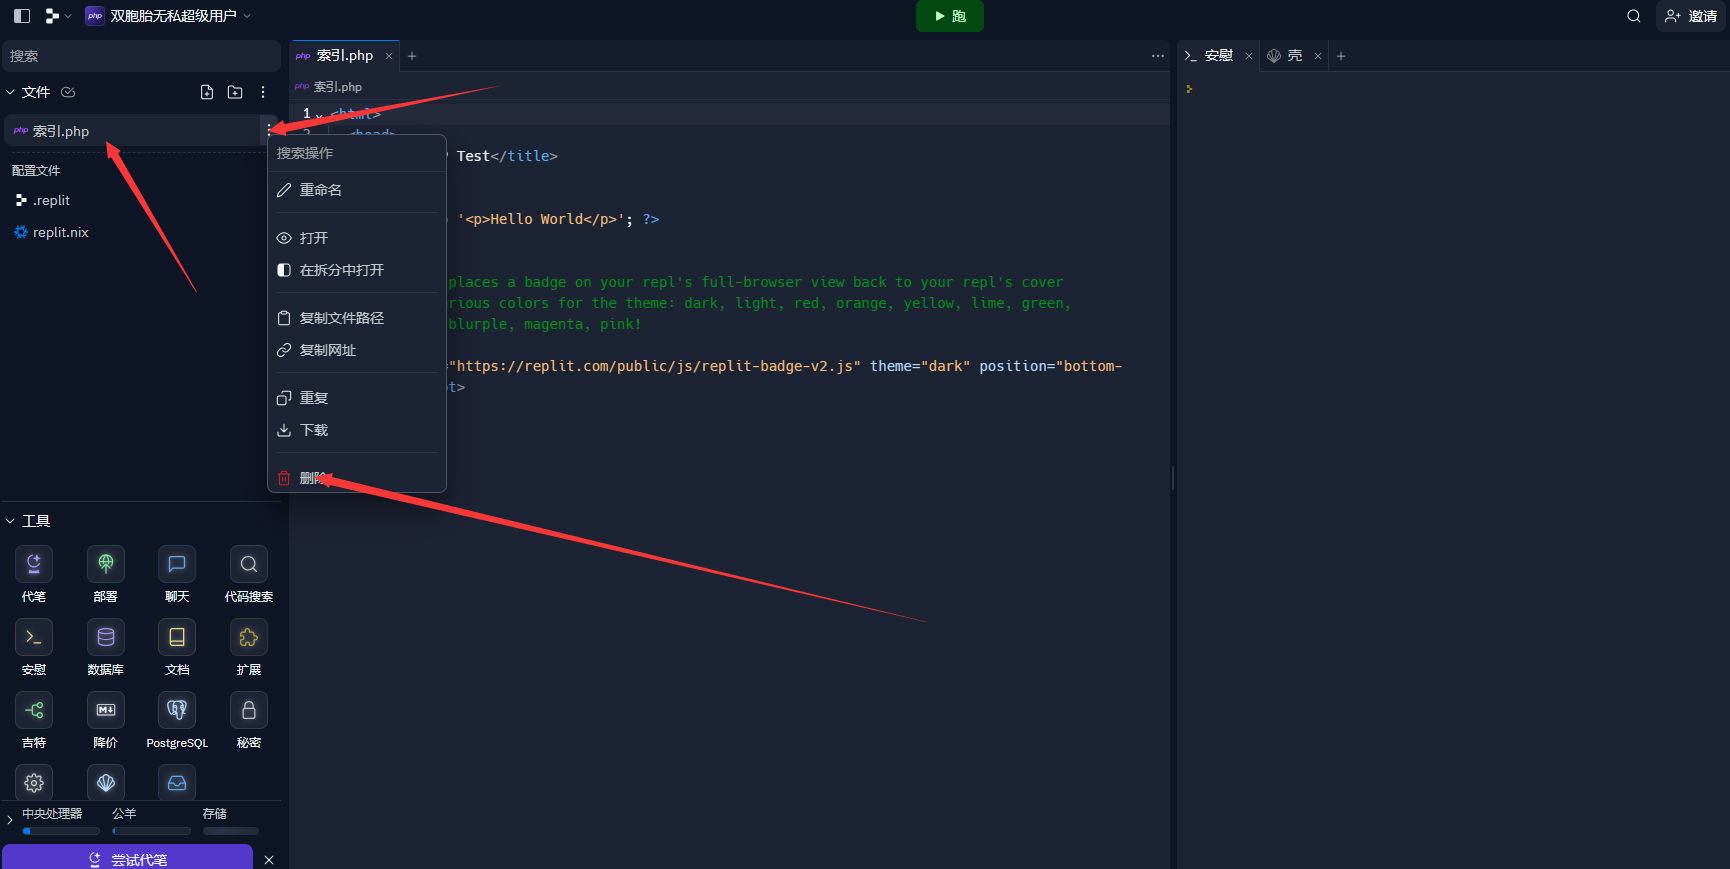
Task: Click the 邀请 invite button
Action: [1691, 16]
